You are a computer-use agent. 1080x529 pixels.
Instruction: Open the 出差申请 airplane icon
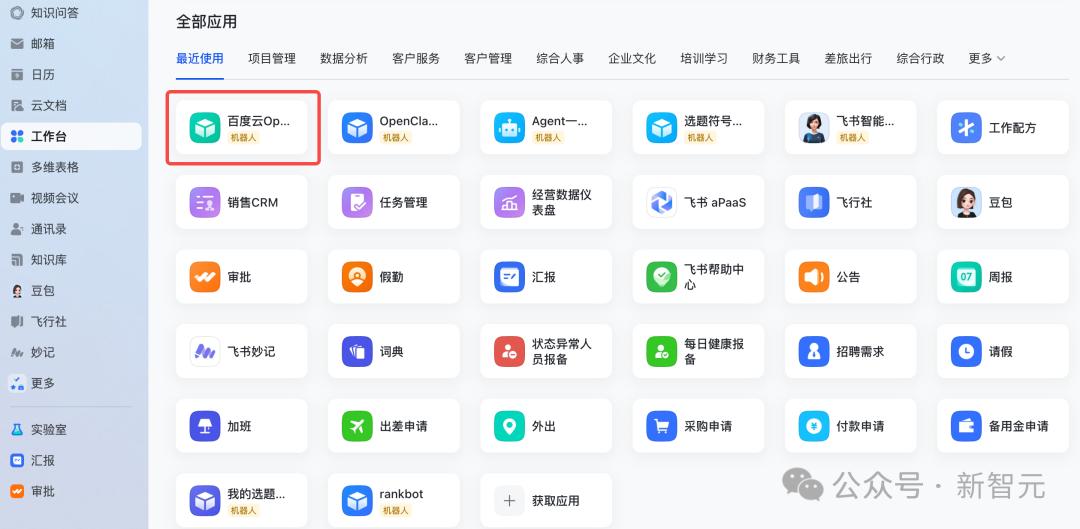click(x=357, y=426)
